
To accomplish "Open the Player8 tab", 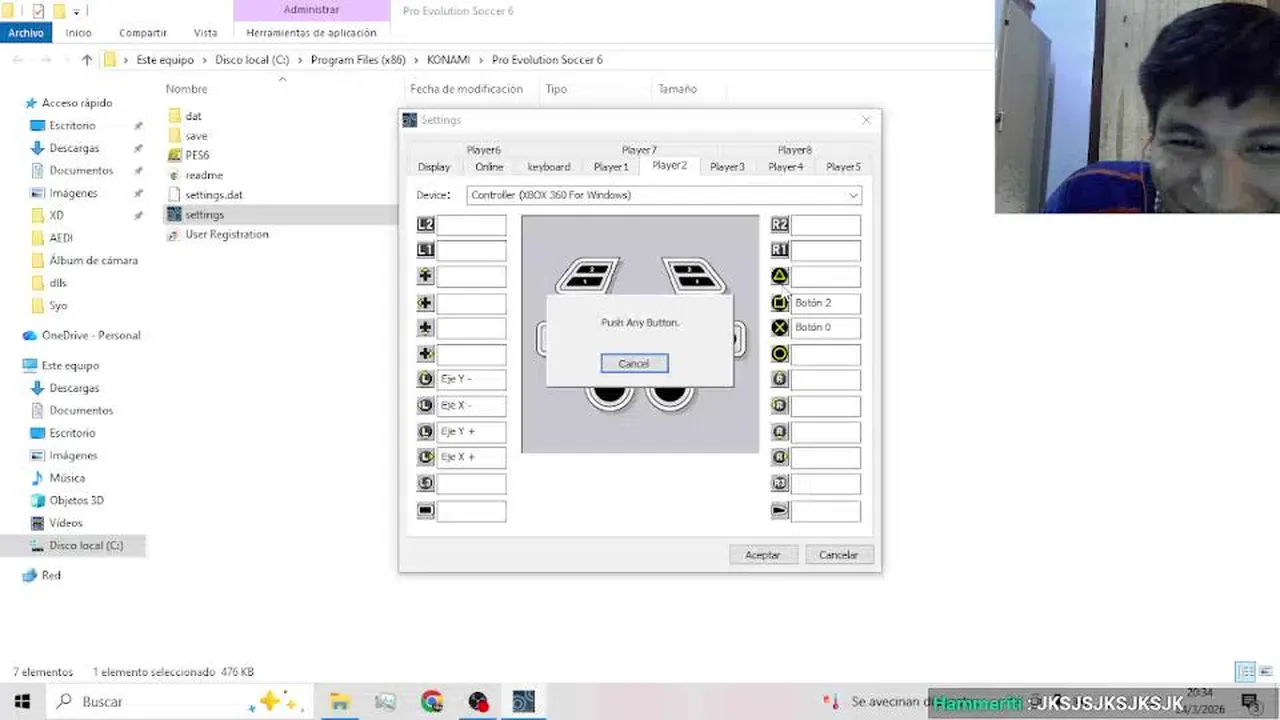I will tap(795, 150).
